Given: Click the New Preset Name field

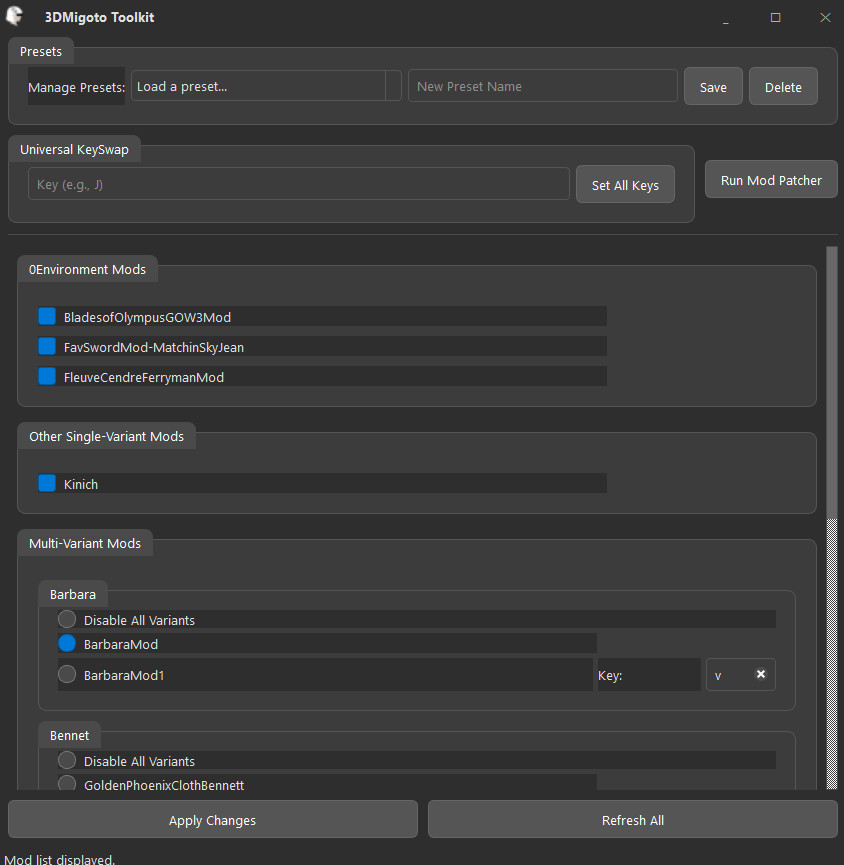Looking at the screenshot, I should point(542,86).
